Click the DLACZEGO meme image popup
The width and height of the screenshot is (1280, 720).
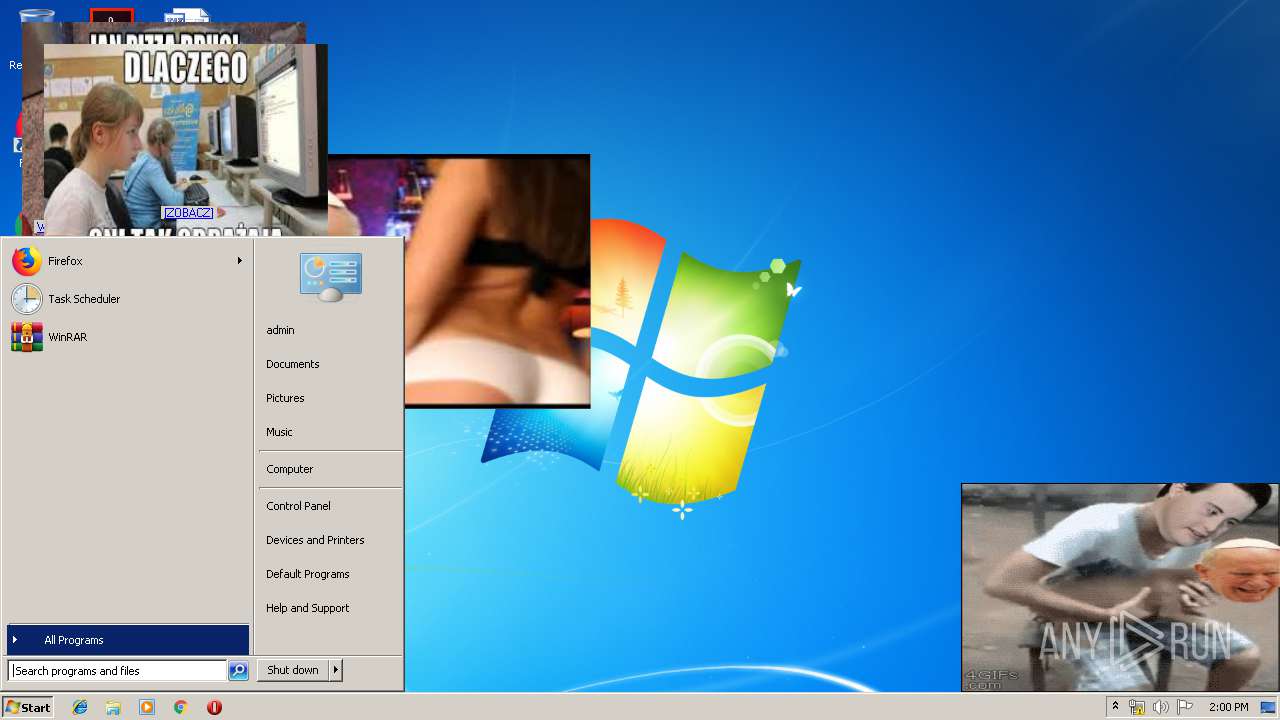point(185,140)
